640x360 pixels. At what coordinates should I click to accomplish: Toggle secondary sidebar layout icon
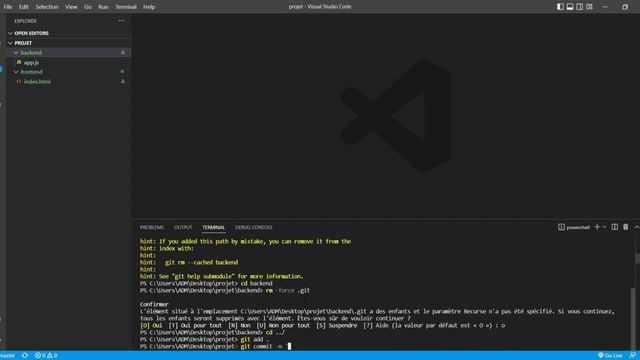click(580, 7)
